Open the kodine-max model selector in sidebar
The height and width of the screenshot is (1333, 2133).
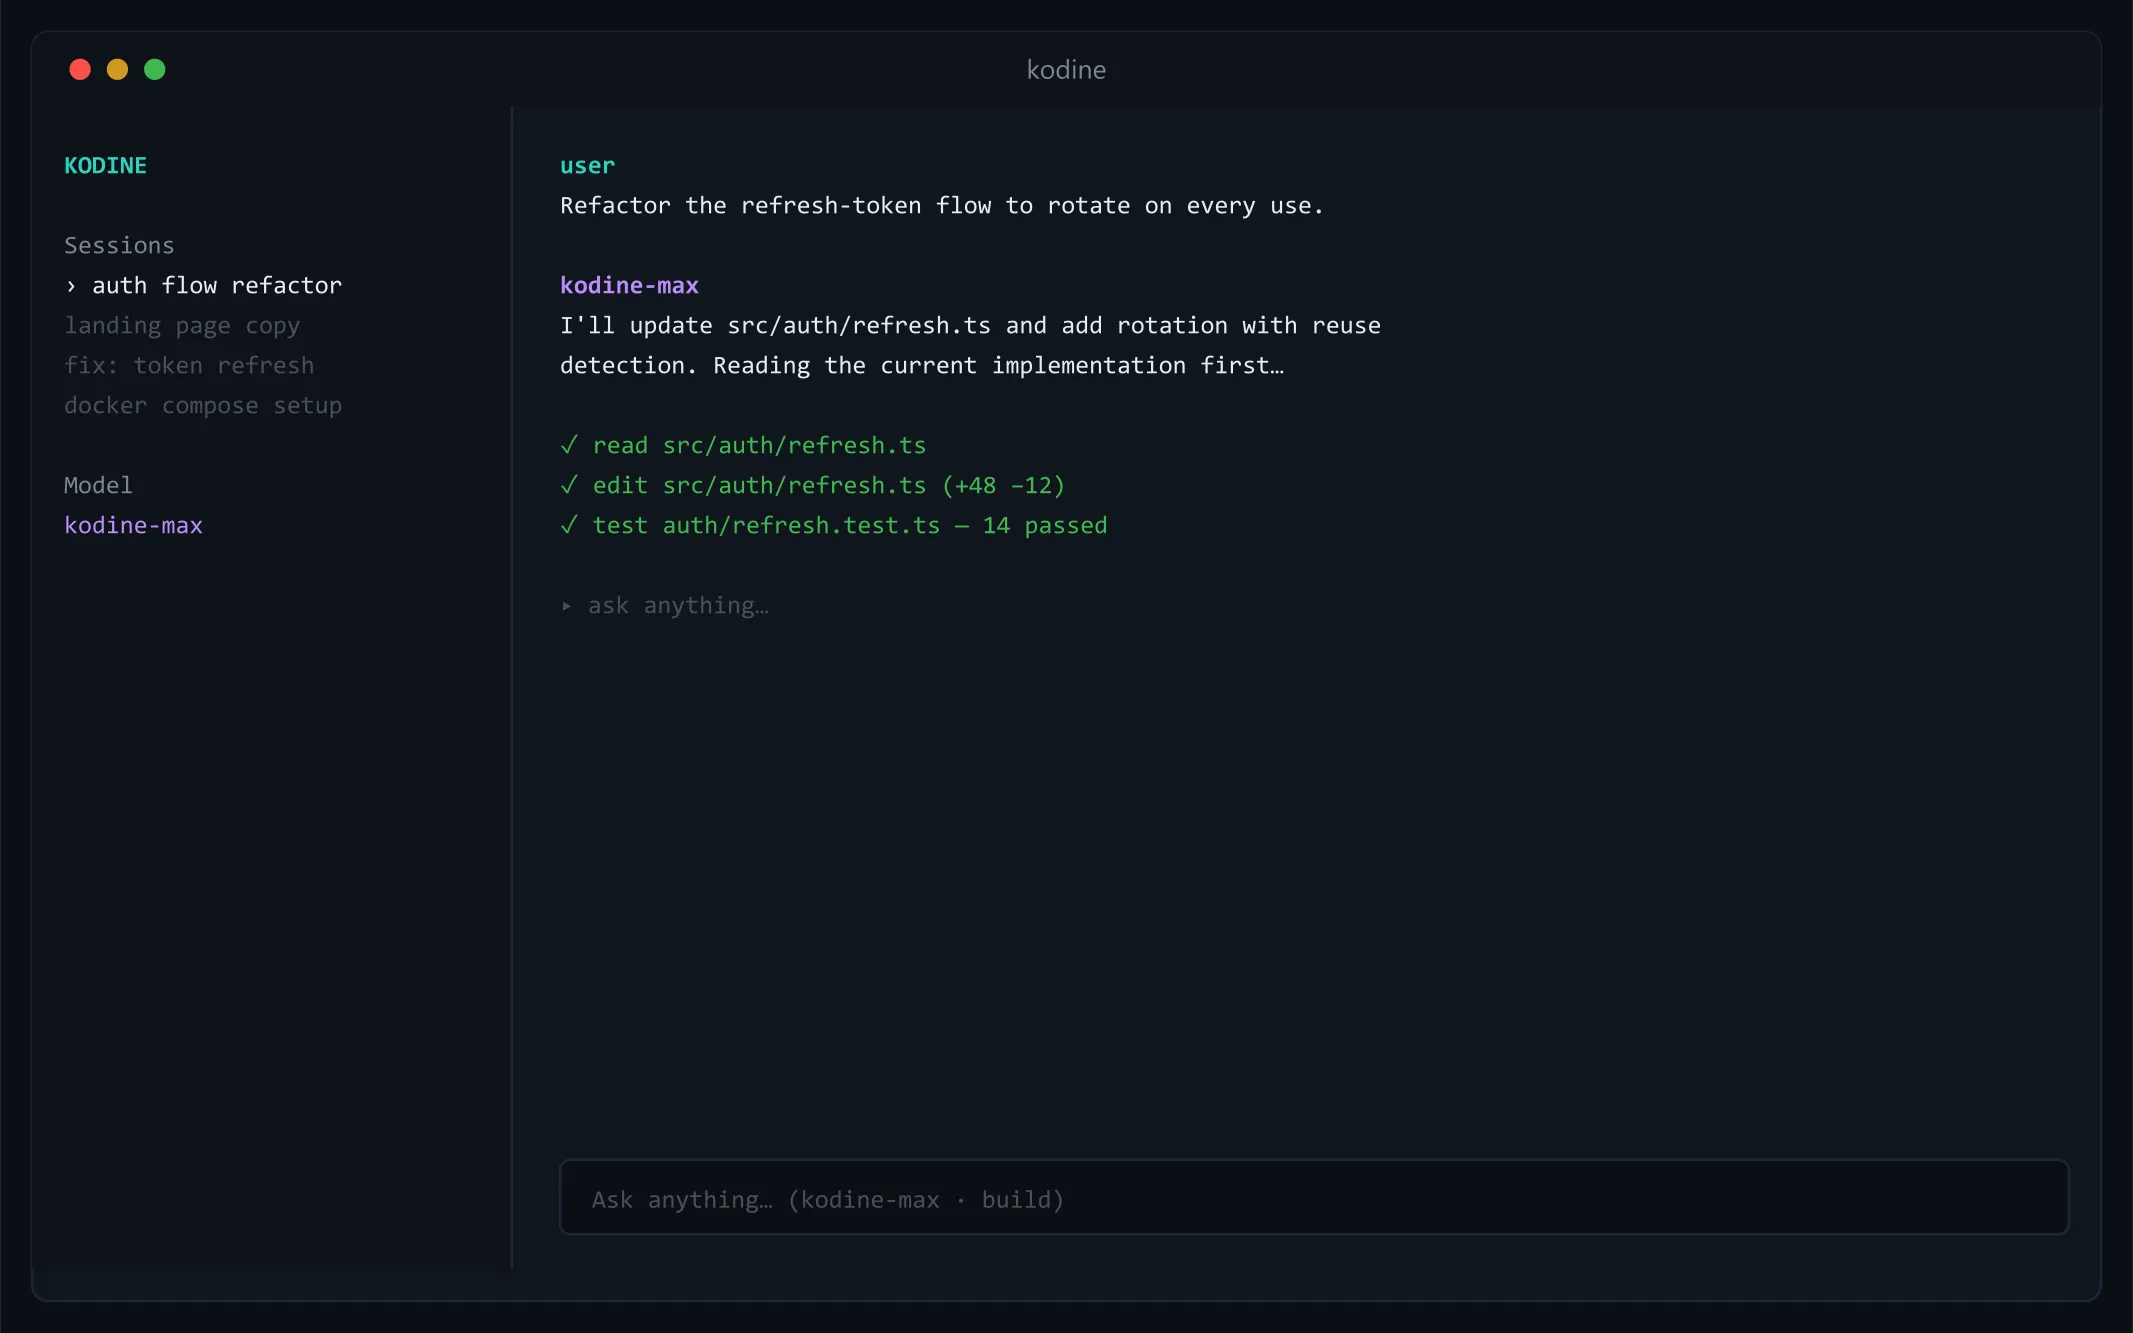pyautogui.click(x=133, y=526)
